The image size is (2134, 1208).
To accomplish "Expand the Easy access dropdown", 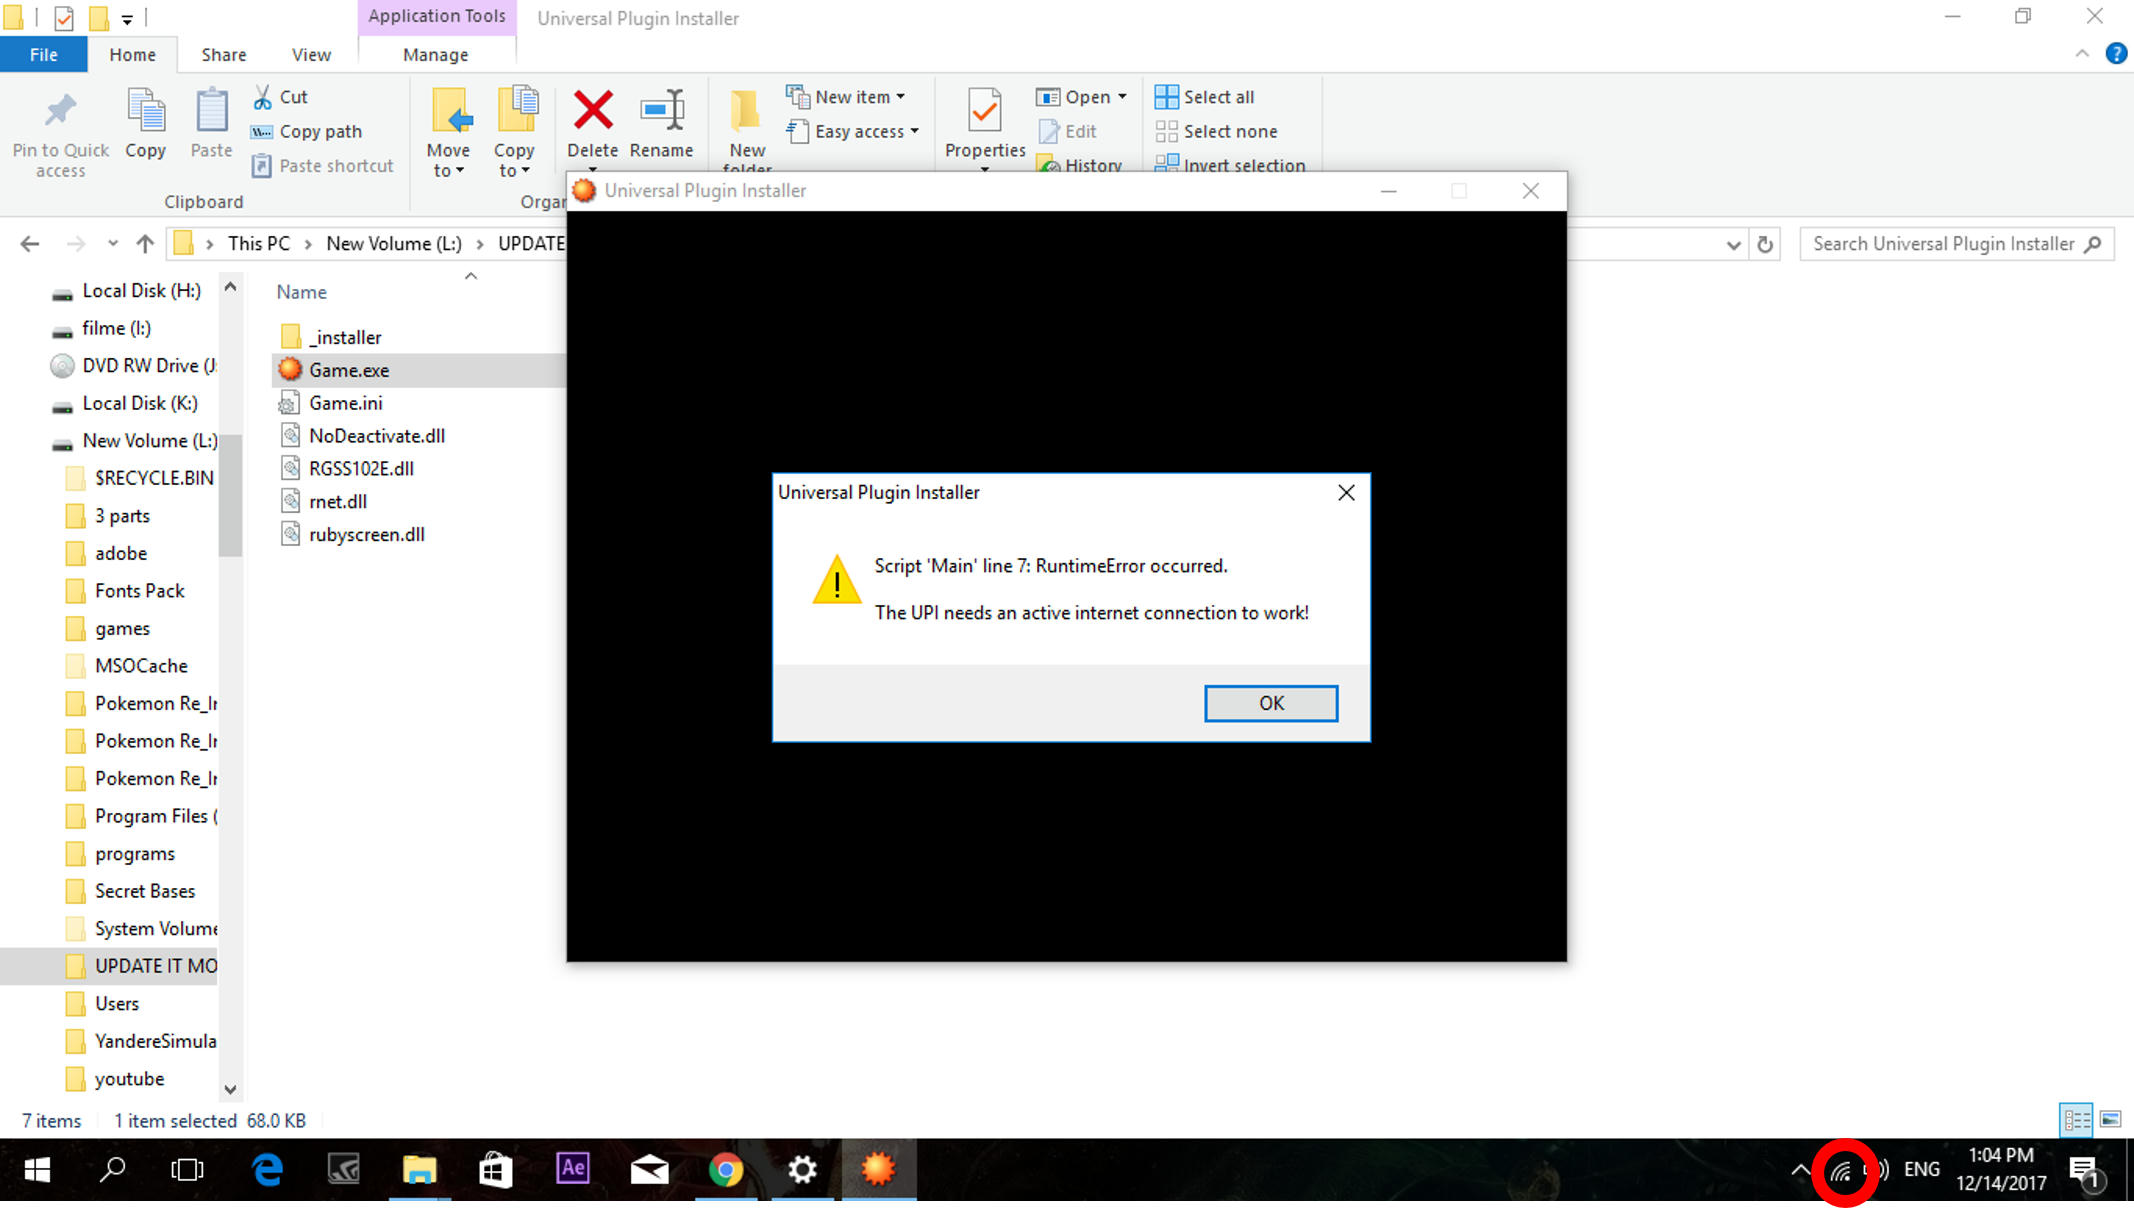I will [x=914, y=131].
